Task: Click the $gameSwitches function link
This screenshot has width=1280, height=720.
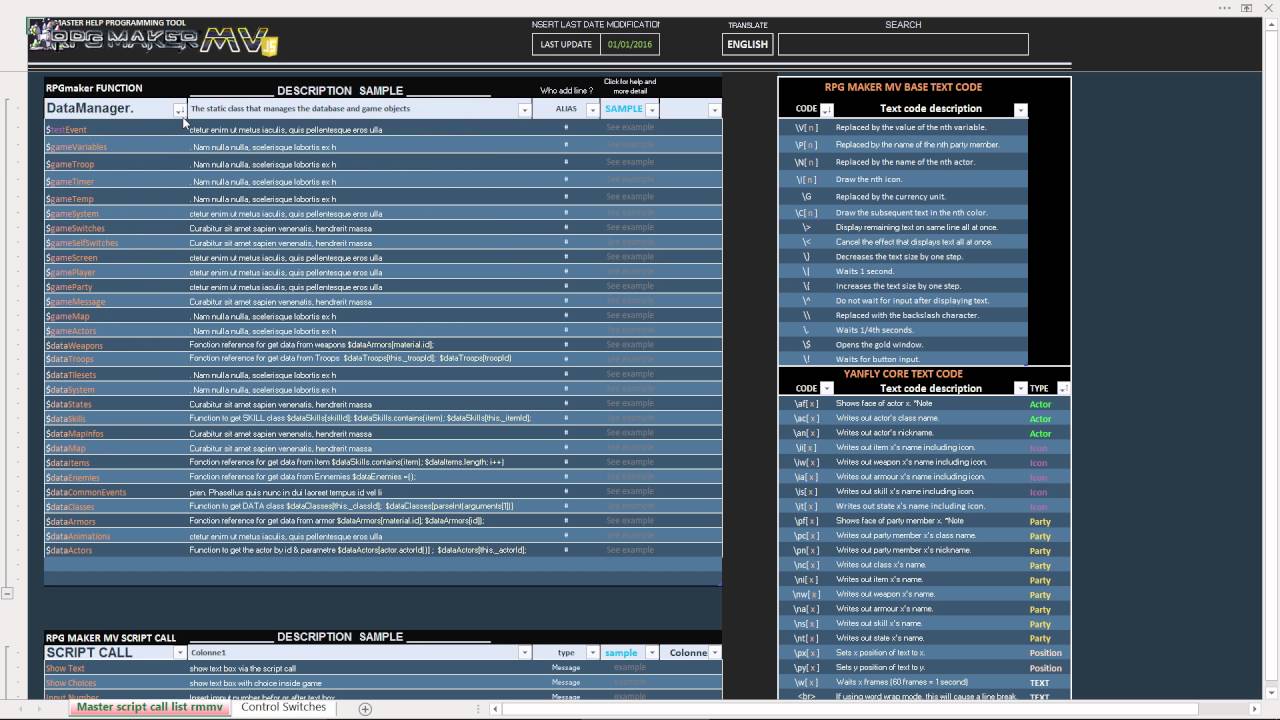Action: click(75, 228)
